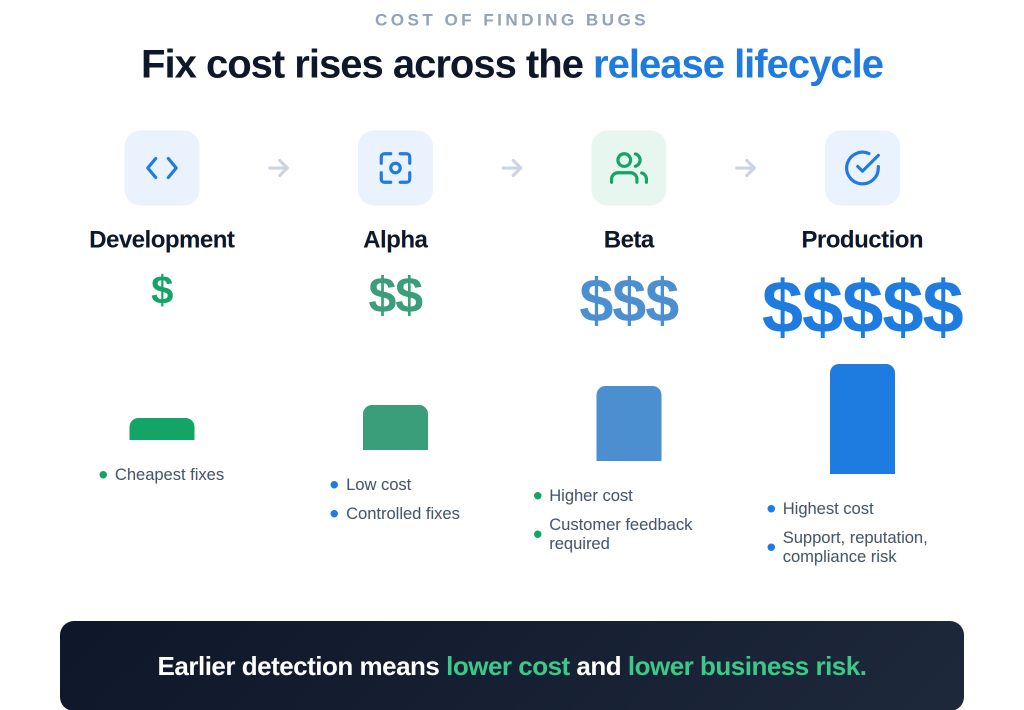The height and width of the screenshot is (710, 1024).
Task: Select the Alpha stage heading
Action: click(x=395, y=240)
